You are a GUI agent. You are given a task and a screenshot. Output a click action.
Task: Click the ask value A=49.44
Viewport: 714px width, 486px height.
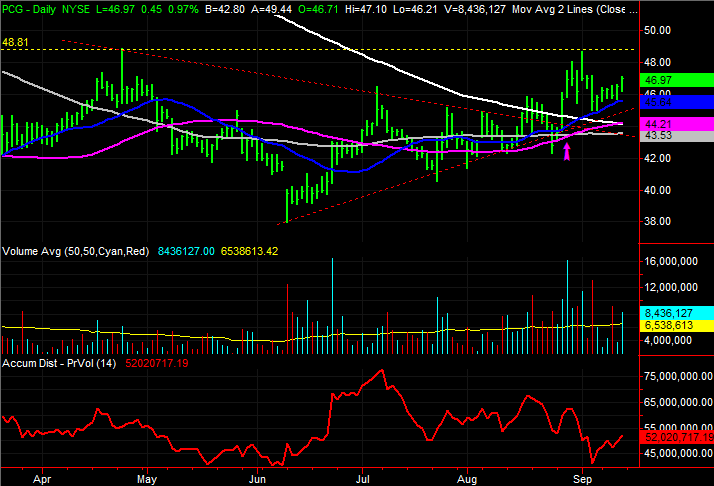[272, 9]
